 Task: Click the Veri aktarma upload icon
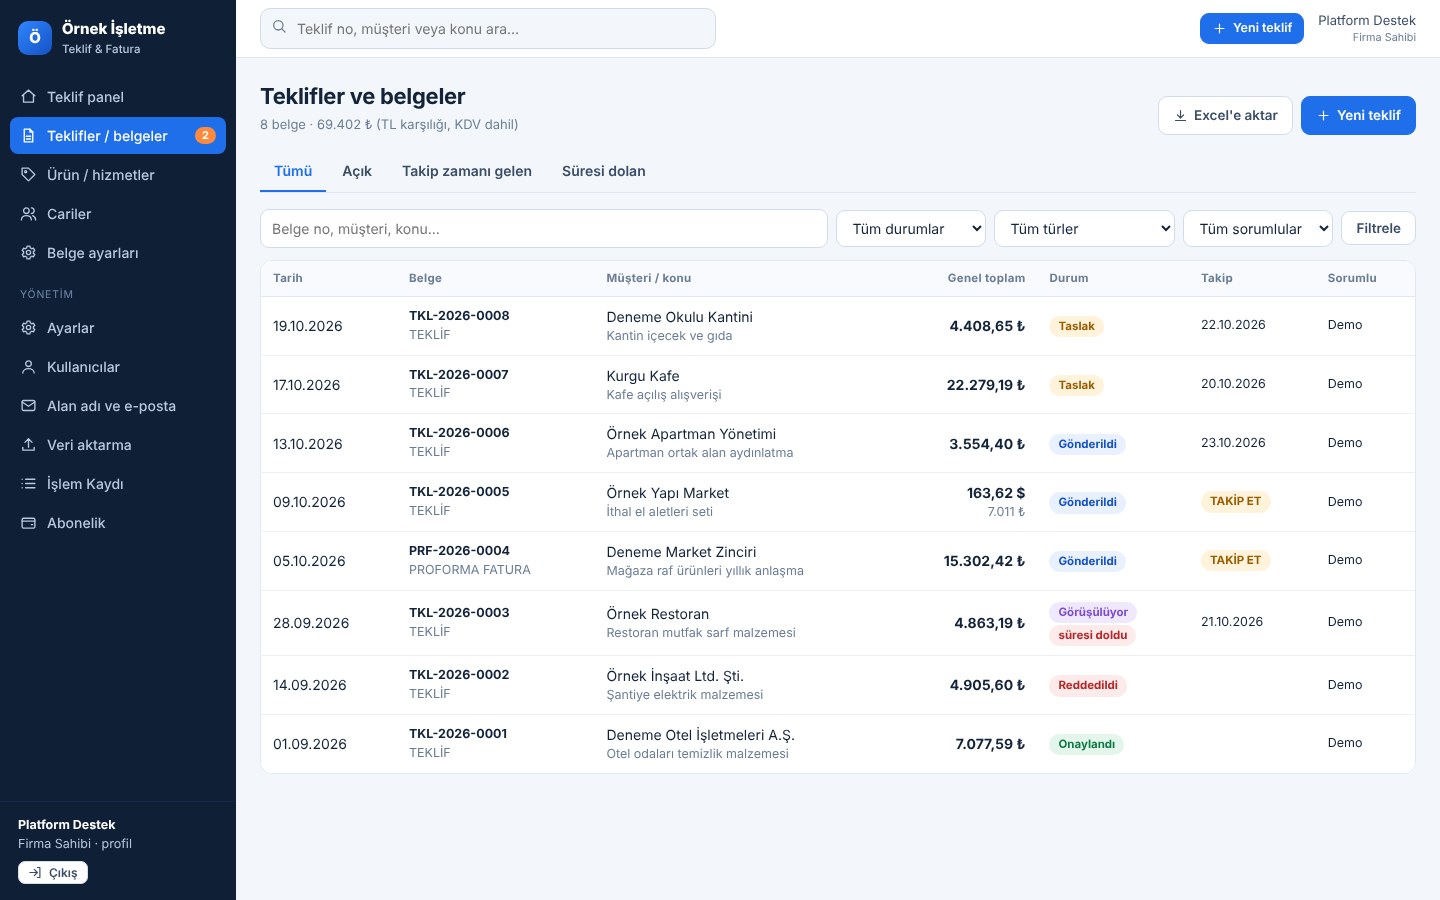tap(29, 445)
